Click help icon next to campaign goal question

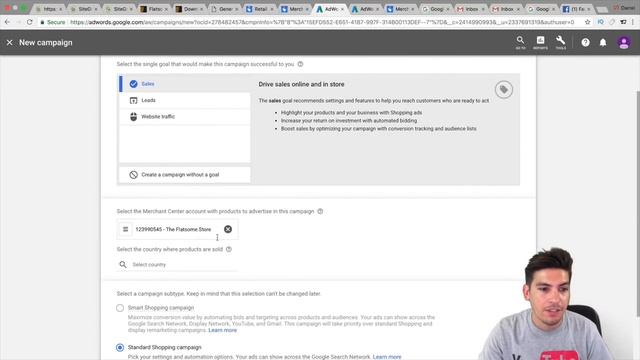tap(300, 64)
